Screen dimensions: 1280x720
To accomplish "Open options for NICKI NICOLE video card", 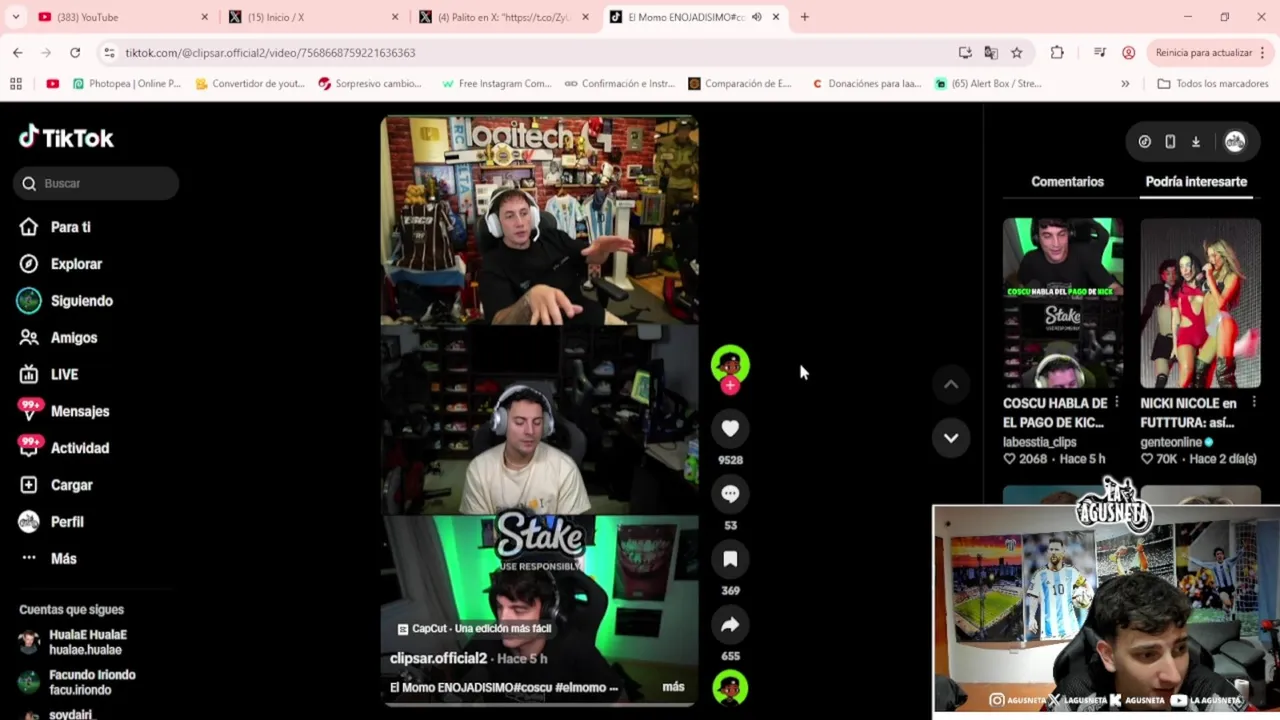I will pyautogui.click(x=1254, y=403).
